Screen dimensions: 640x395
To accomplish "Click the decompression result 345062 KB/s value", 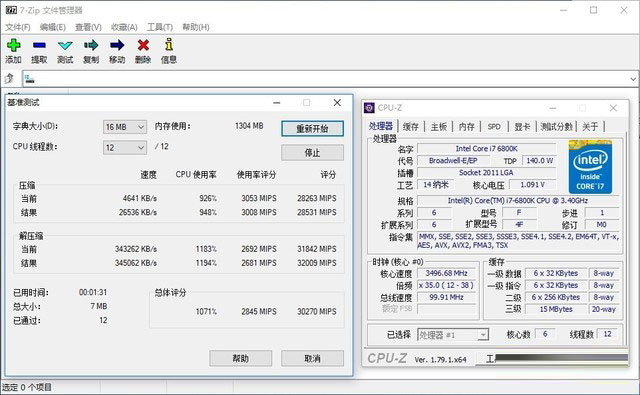I will tap(136, 263).
